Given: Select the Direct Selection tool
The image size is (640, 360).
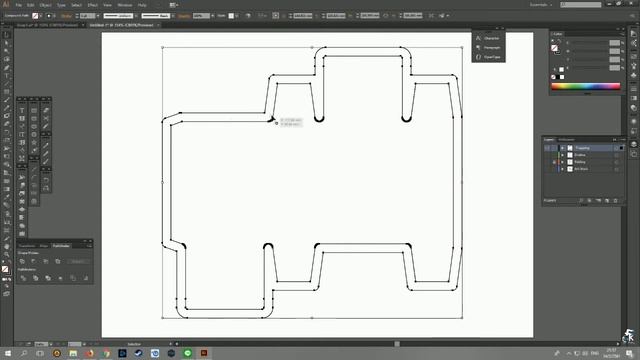Looking at the screenshot, I should click(7, 43).
